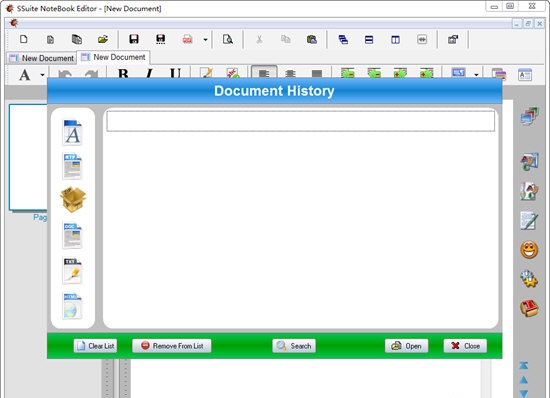Click the blue up arrow navigation icon

point(524,380)
